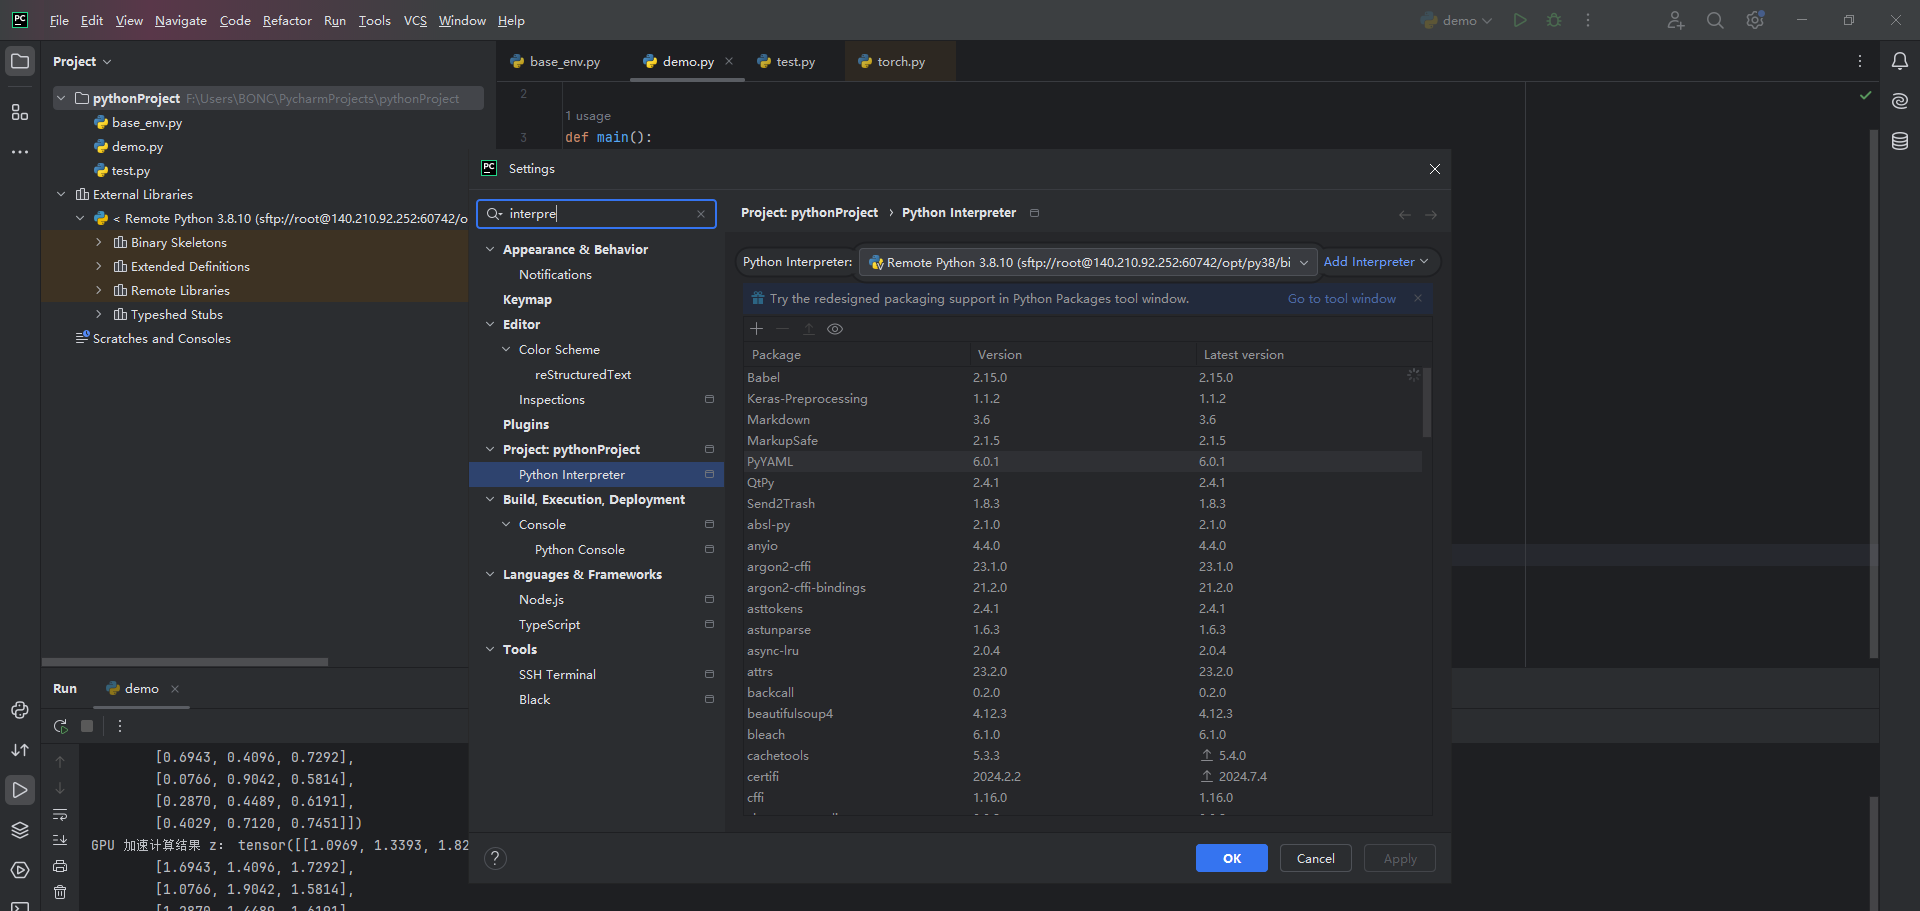Open the Database tool window icon

pos(1900,141)
